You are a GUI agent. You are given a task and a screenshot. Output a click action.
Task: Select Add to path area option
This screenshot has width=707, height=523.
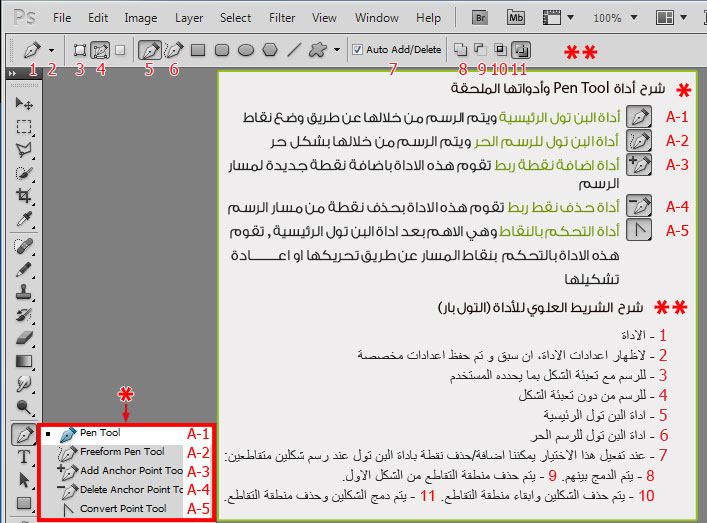460,49
